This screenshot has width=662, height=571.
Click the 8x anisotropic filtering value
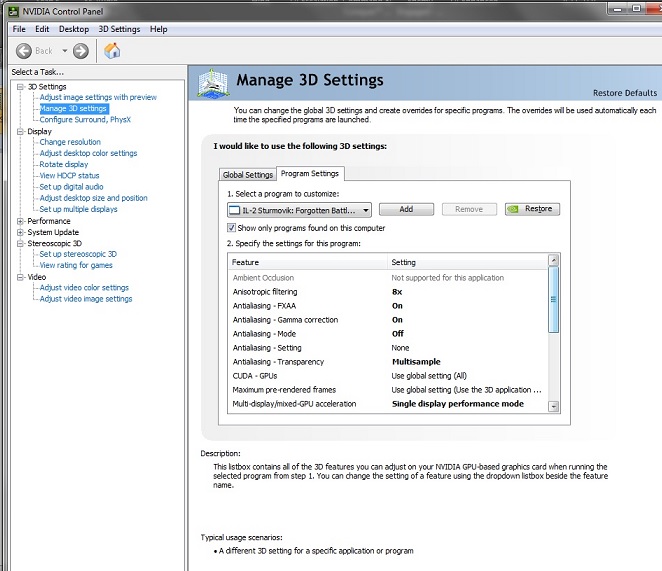tap(397, 292)
